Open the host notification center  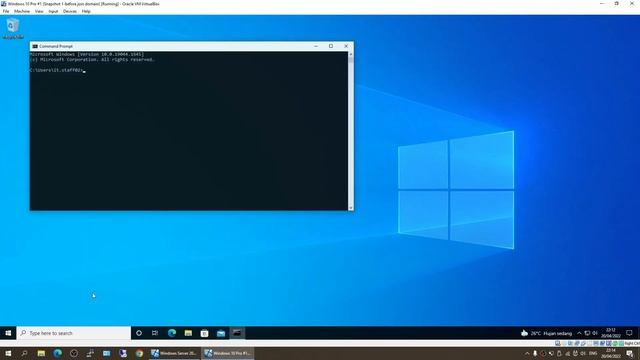click(x=630, y=353)
